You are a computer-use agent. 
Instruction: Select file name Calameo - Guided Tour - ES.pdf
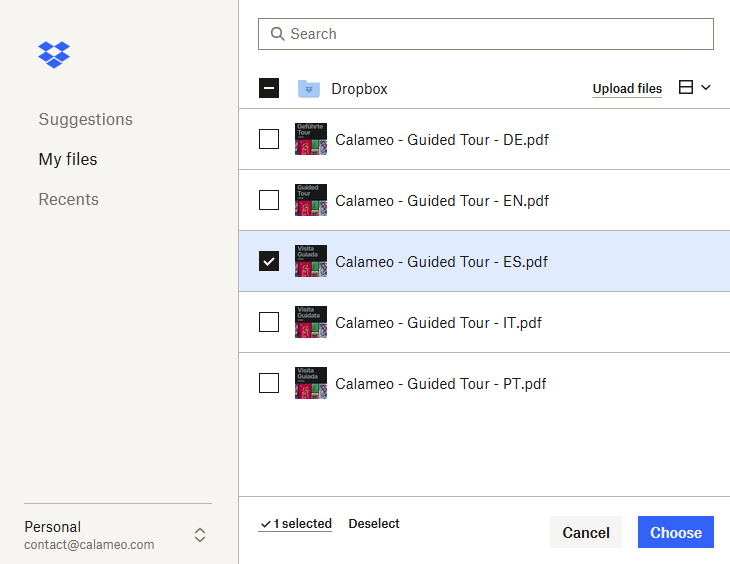[x=441, y=262]
